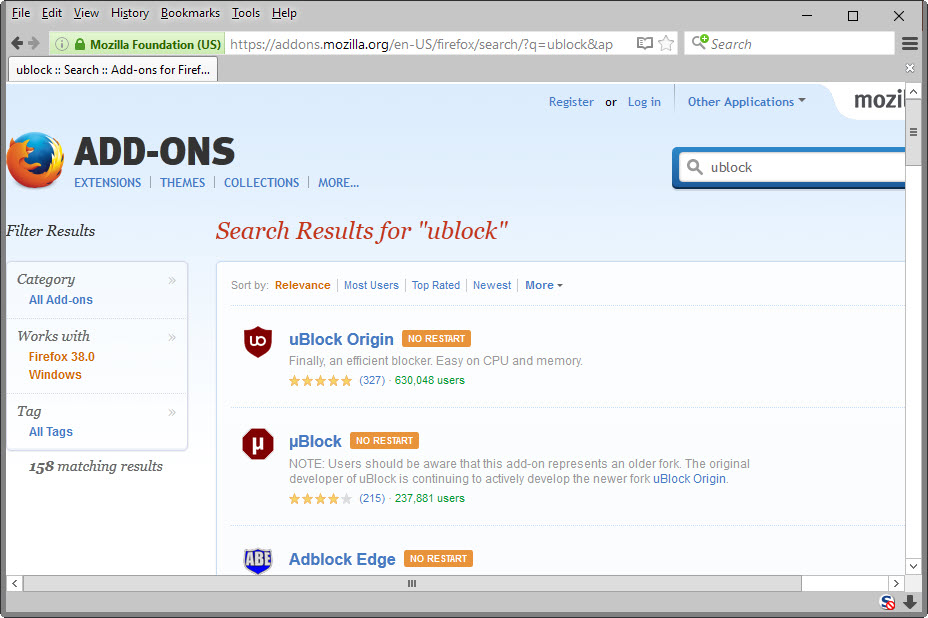Click the Firefox logo on Add-ons page

pyautogui.click(x=36, y=160)
